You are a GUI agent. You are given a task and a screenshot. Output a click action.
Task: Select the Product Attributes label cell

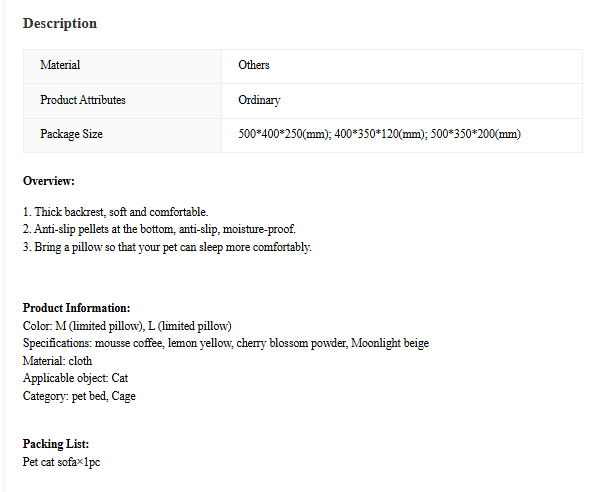point(123,101)
